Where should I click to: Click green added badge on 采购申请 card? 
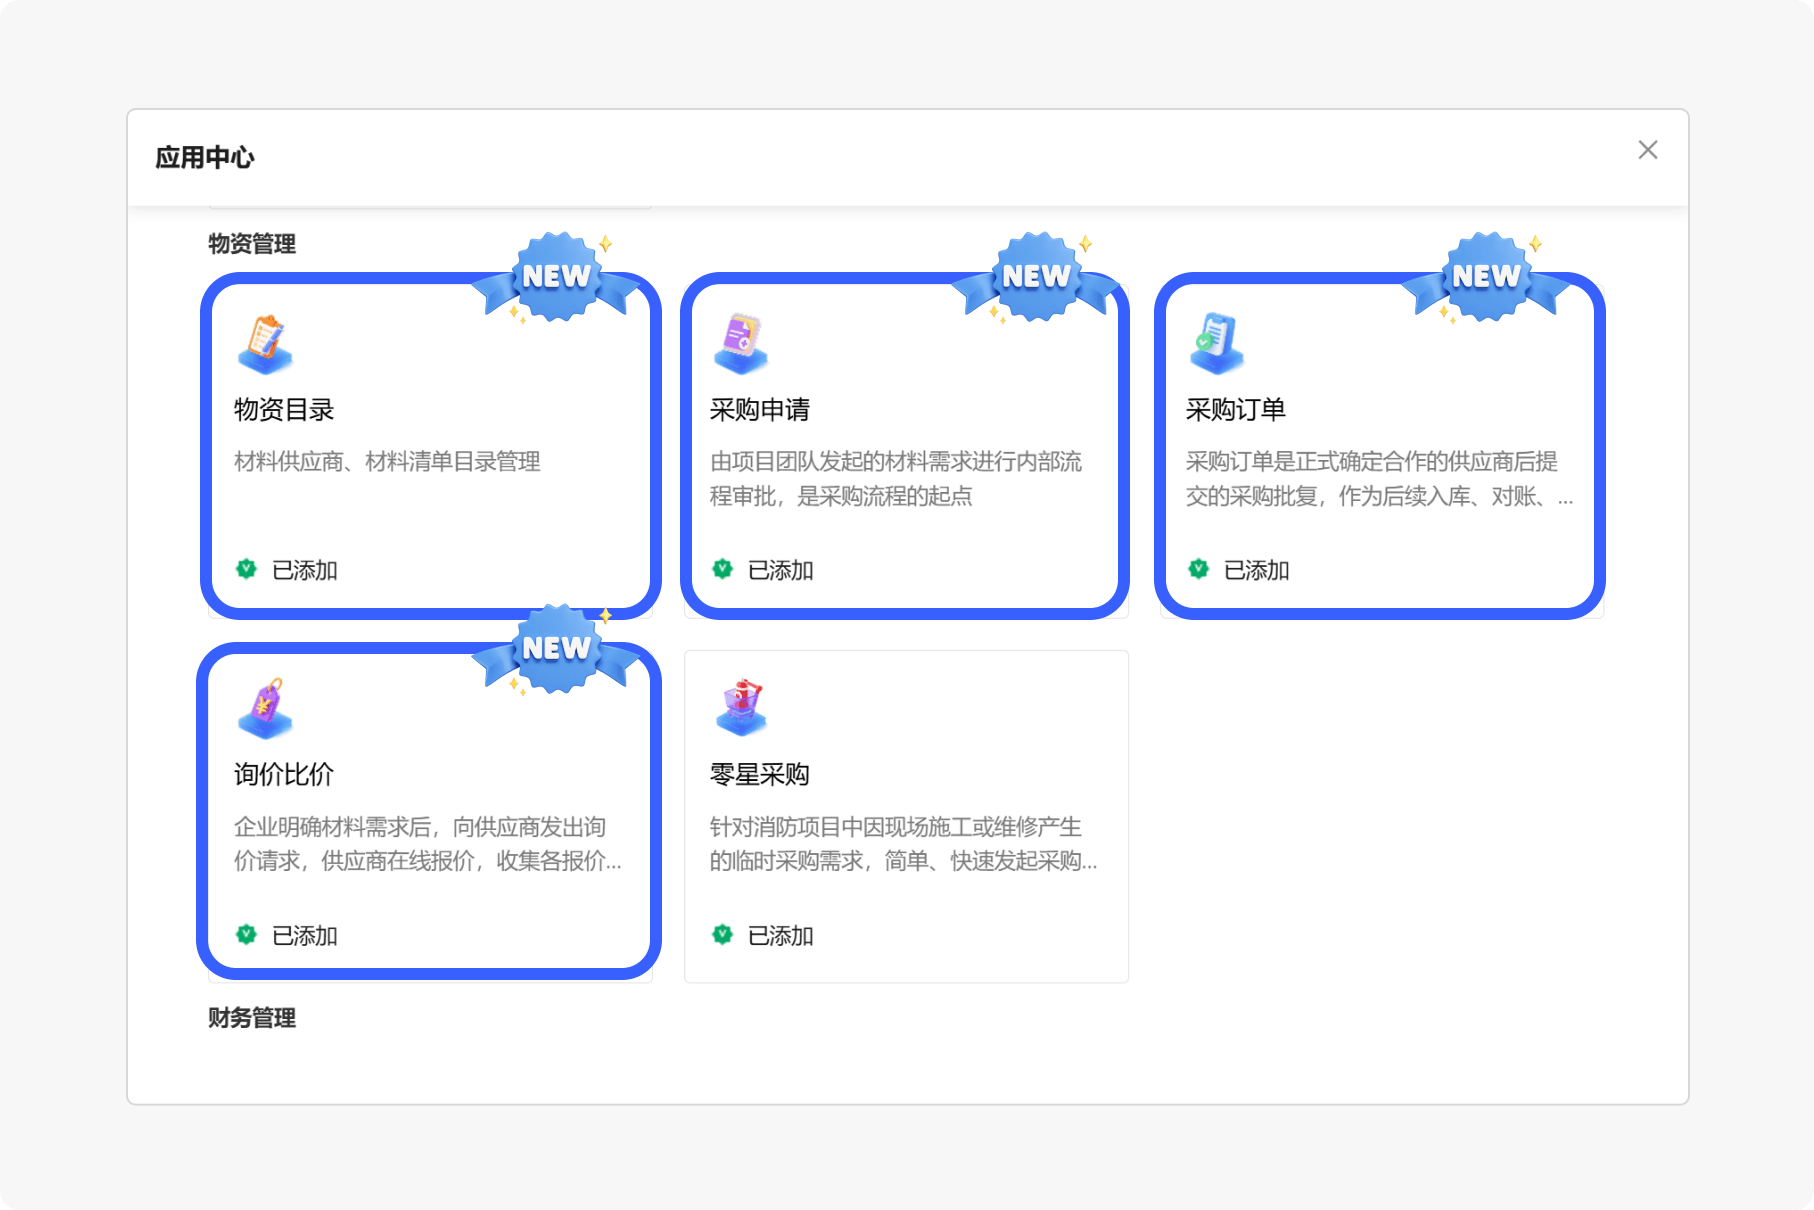722,569
